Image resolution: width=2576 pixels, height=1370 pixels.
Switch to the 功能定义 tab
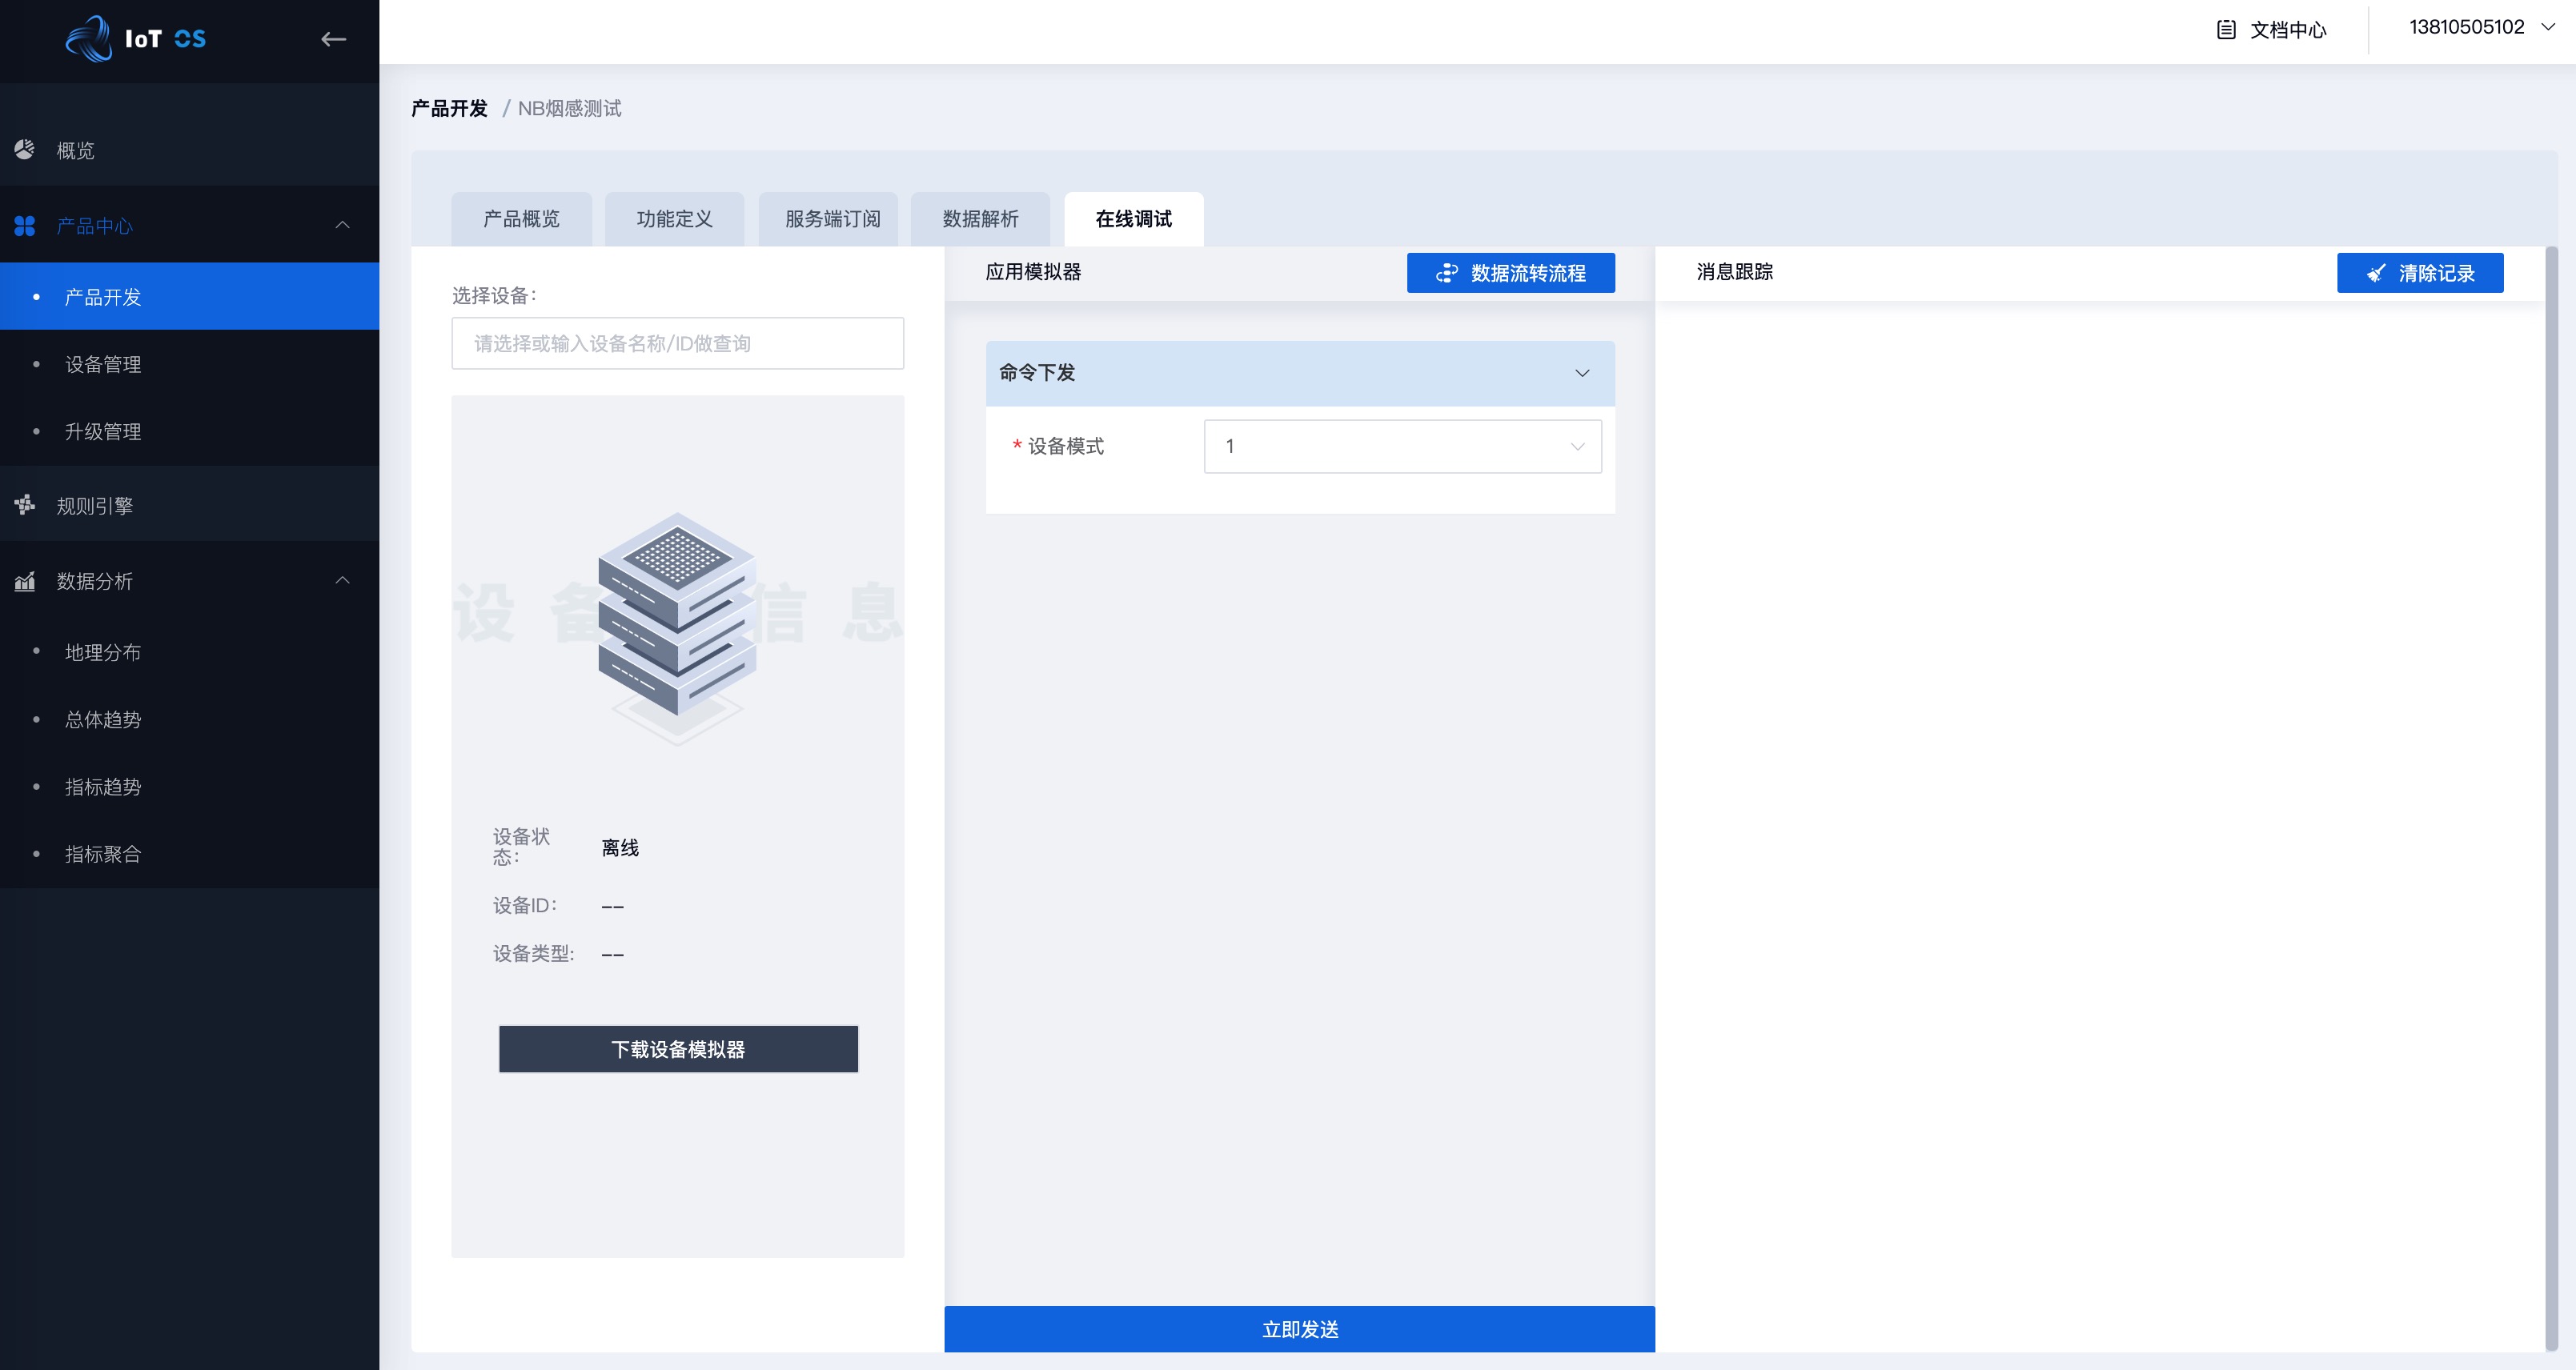pos(674,219)
